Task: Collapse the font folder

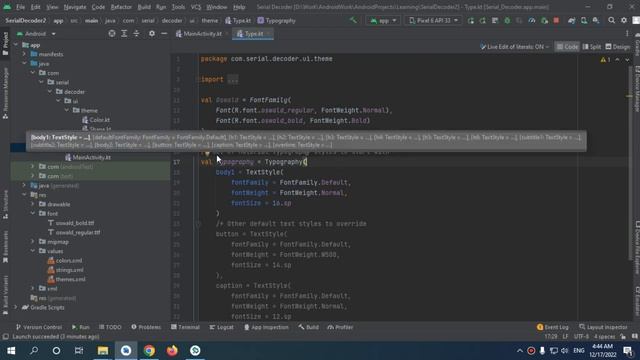Action: coord(33,213)
